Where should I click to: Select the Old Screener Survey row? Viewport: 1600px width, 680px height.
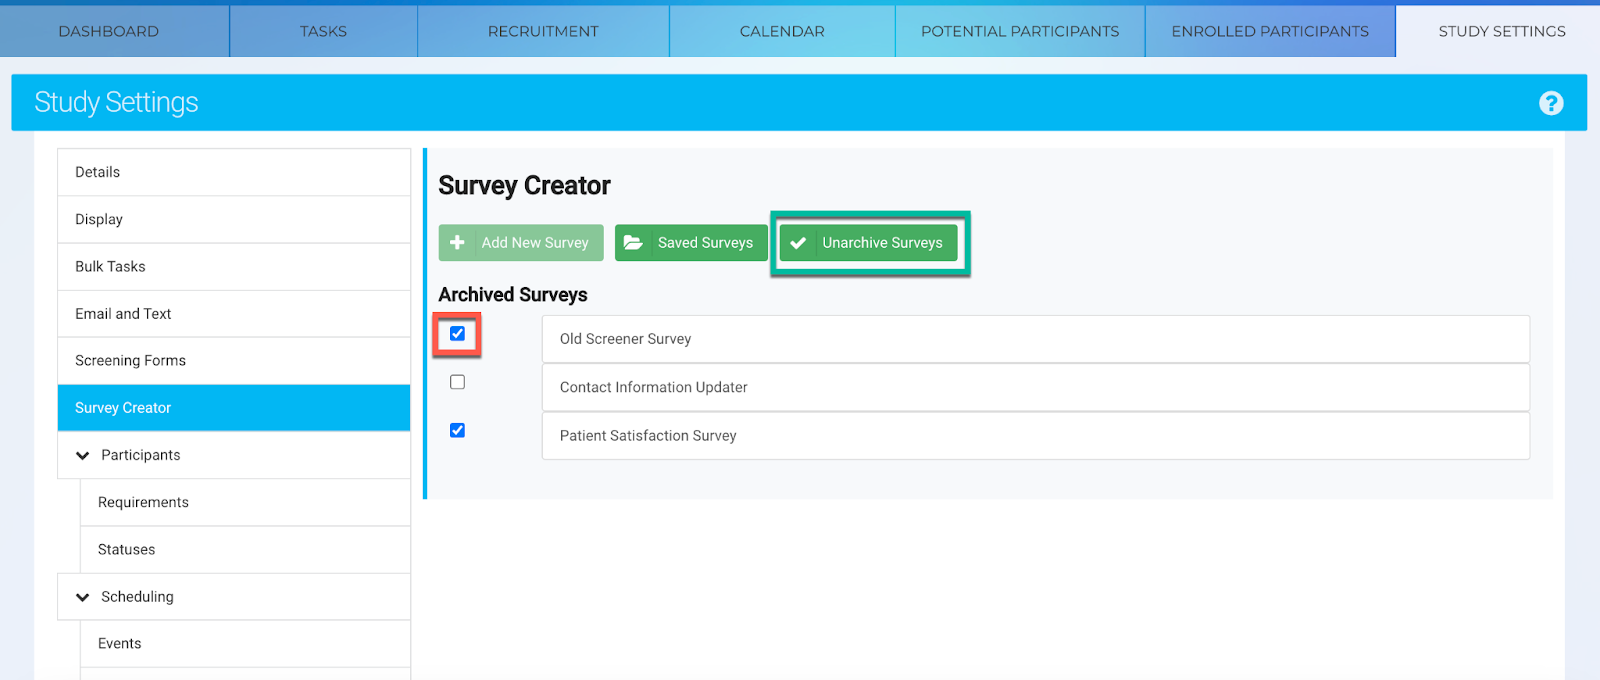(1035, 339)
